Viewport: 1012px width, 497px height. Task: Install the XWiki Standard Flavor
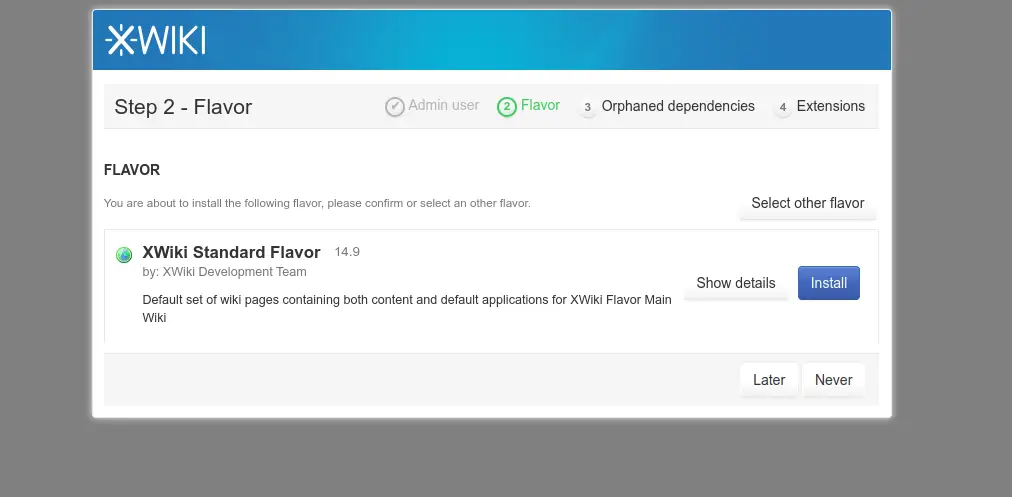click(x=829, y=283)
